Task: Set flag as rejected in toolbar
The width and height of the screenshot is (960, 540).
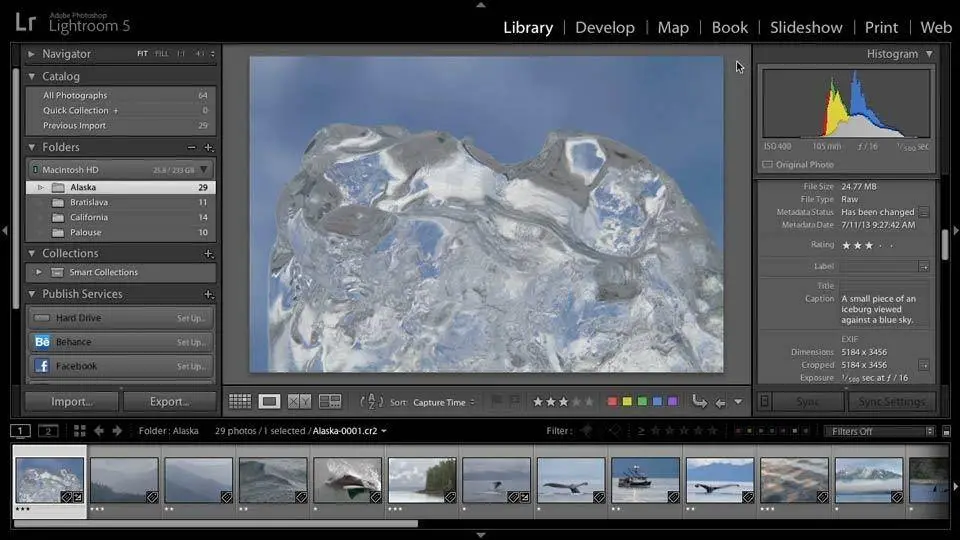Action: [x=515, y=401]
